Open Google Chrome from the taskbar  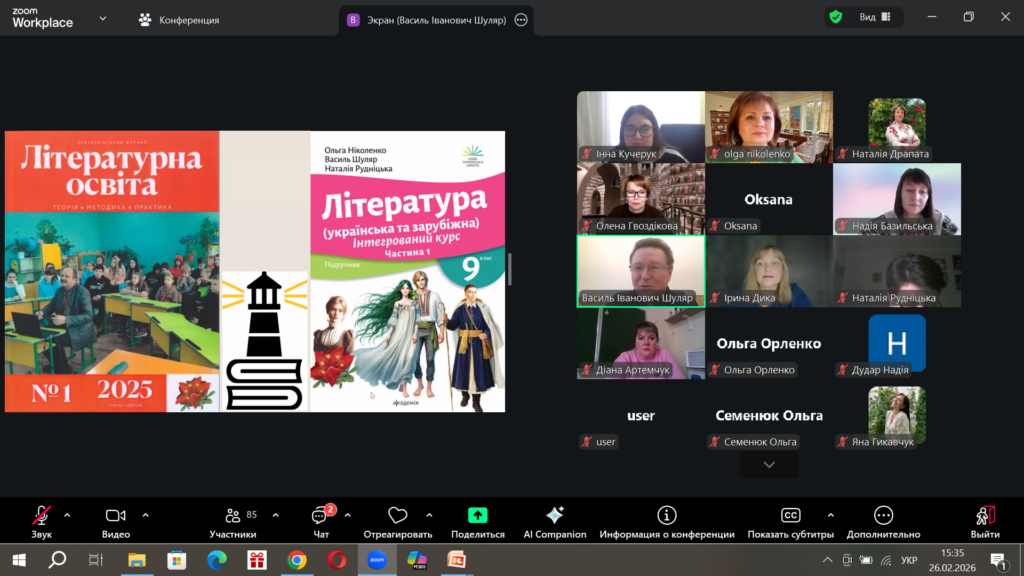point(297,560)
